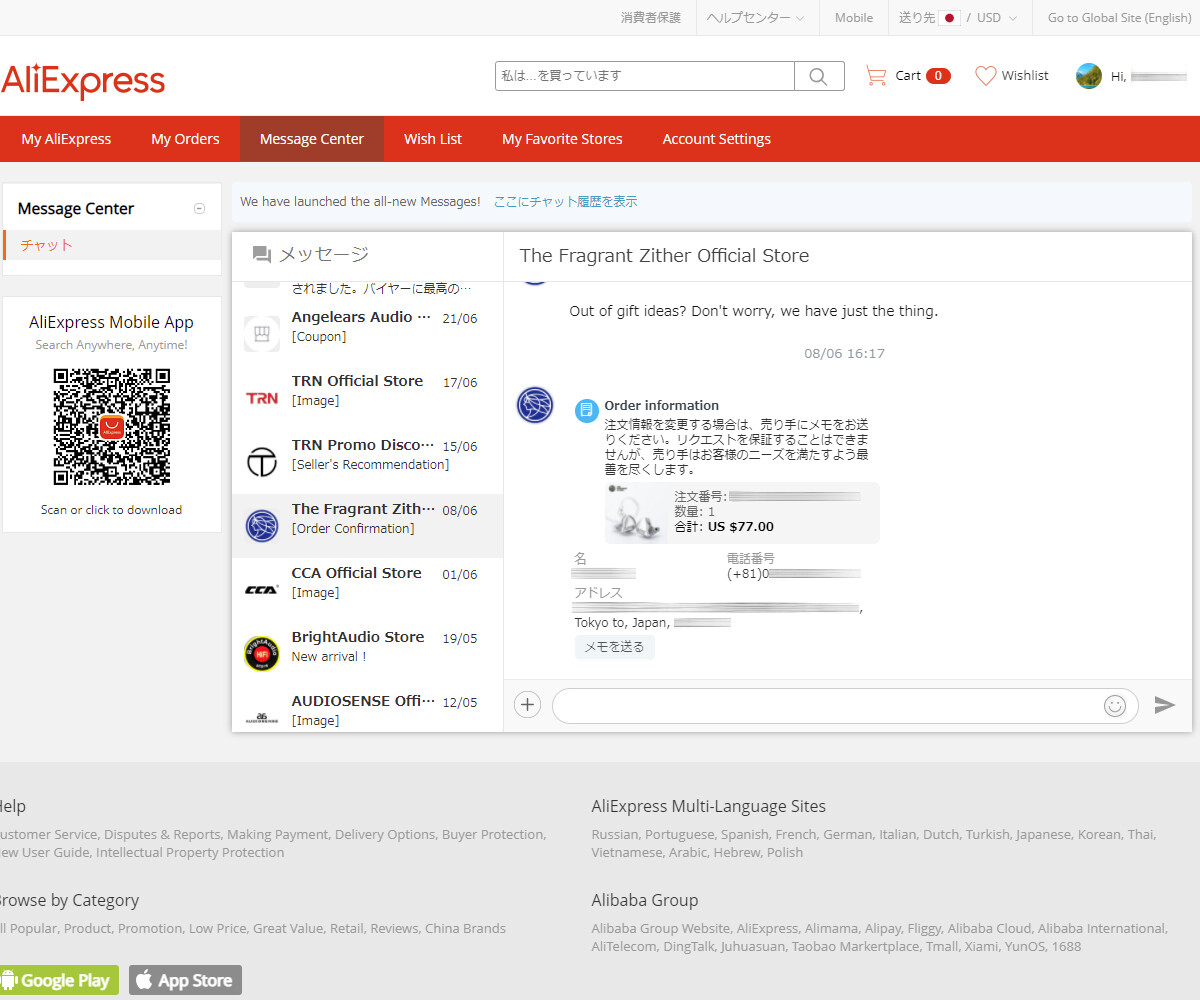This screenshot has width=1200, height=1000.
Task: Open the shopping cart icon
Action: (876, 75)
